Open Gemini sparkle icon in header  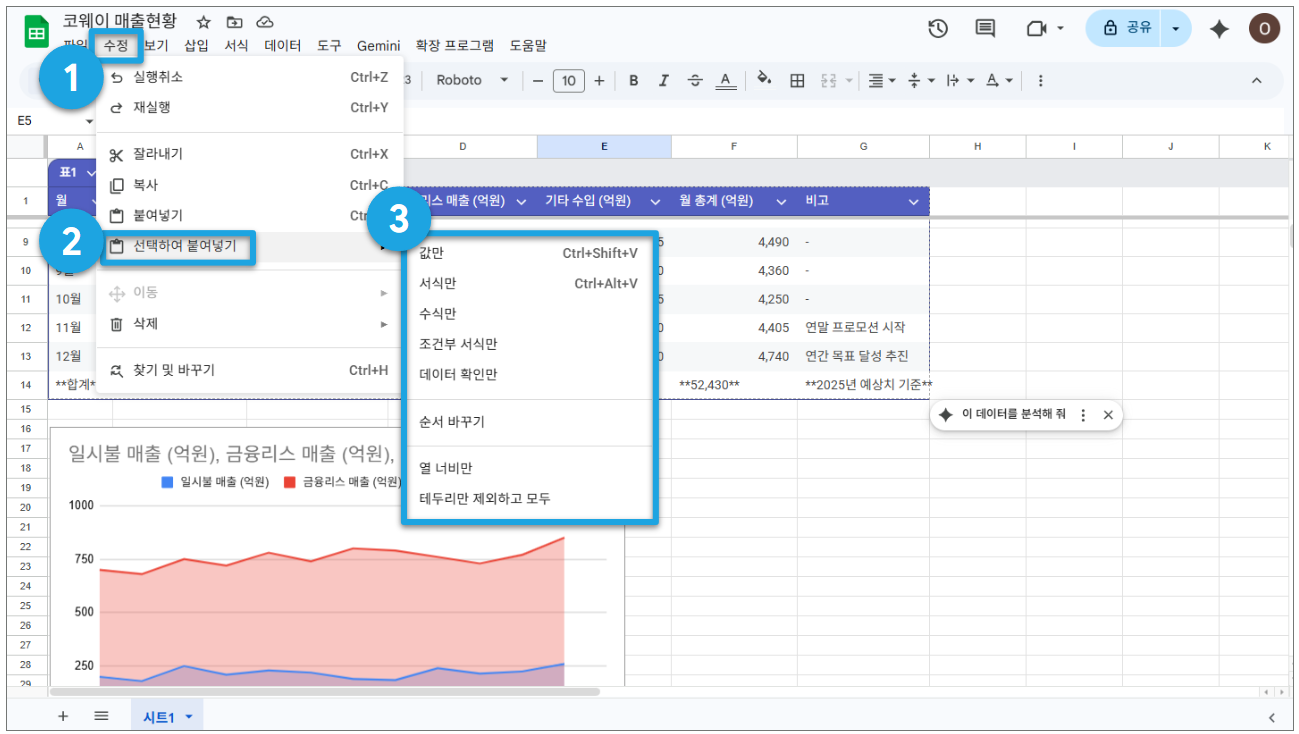(1219, 29)
